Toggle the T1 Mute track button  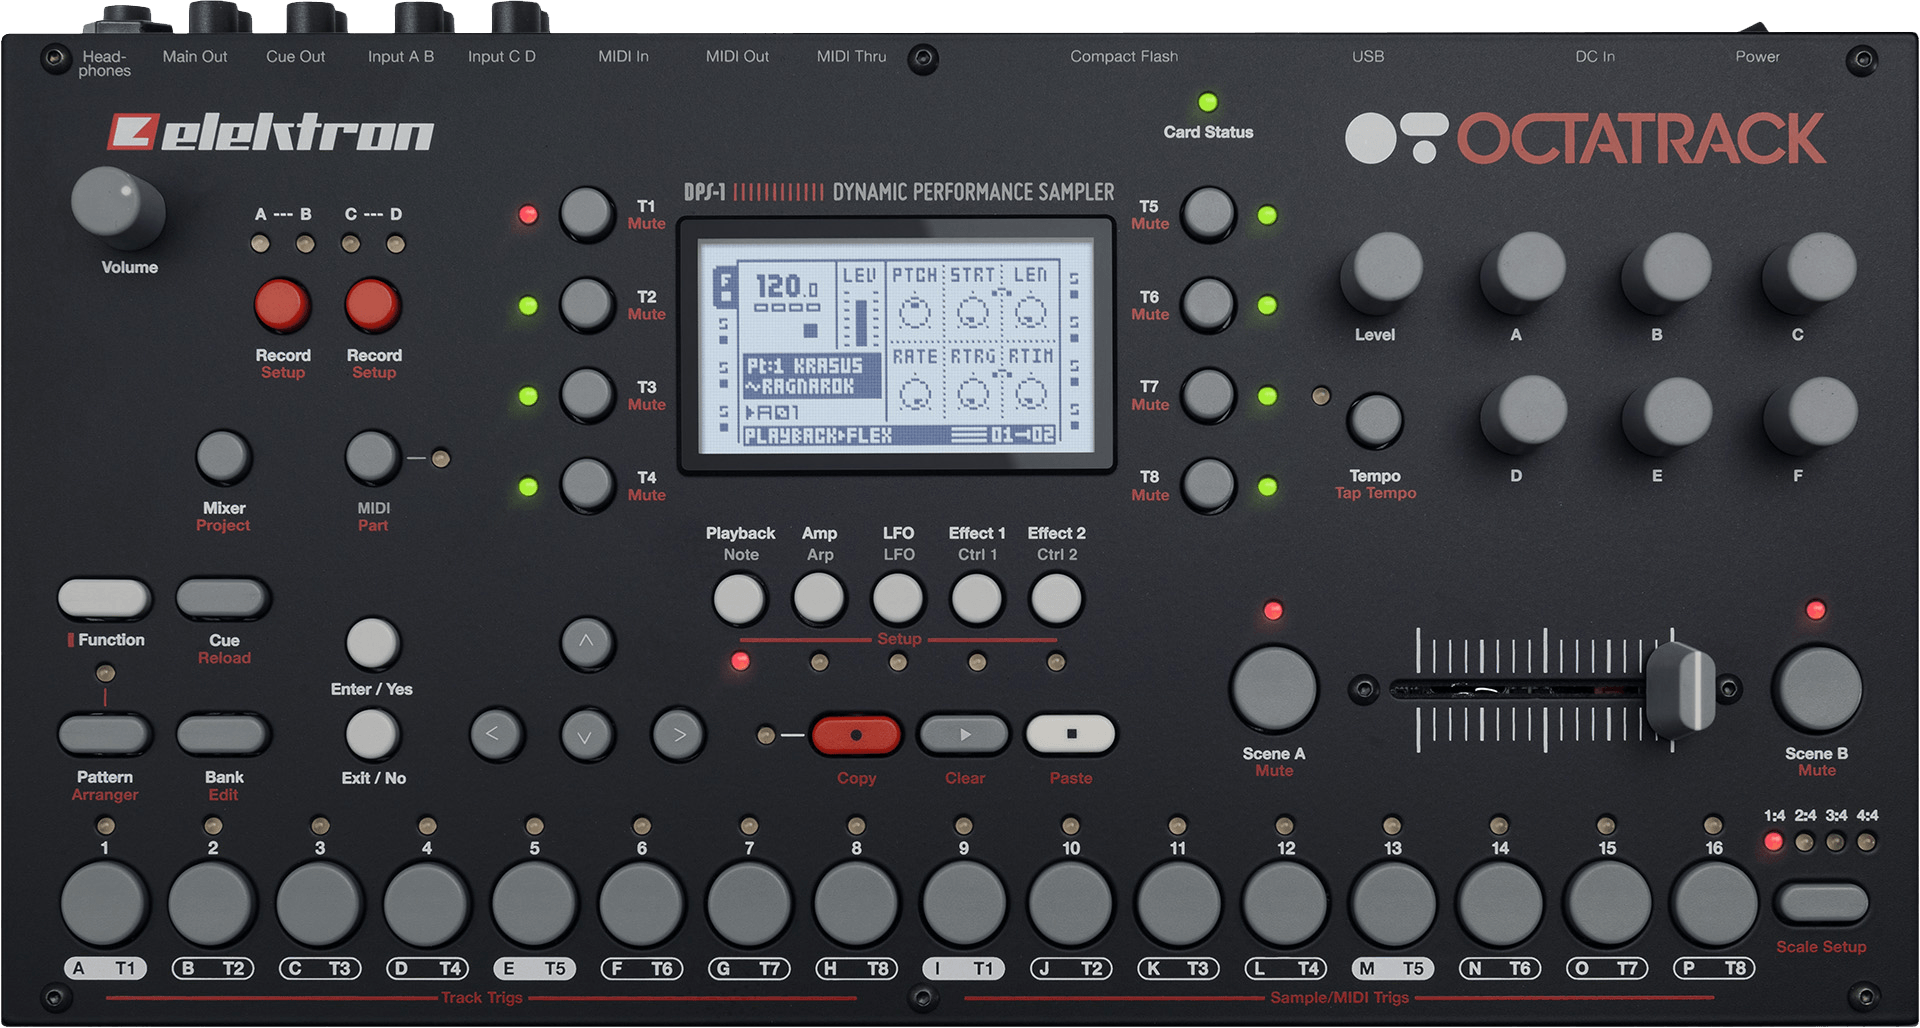pyautogui.click(x=587, y=213)
